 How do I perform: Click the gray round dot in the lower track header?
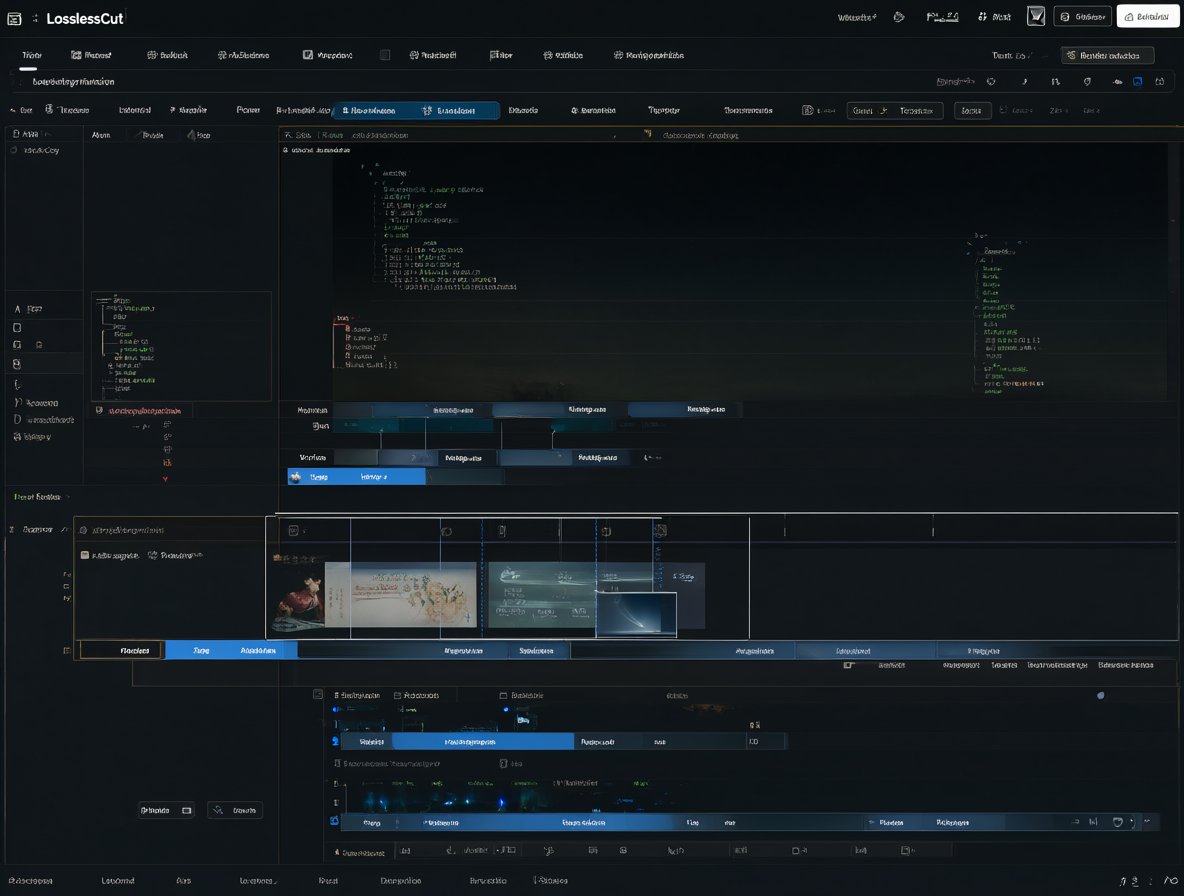click(1100, 695)
